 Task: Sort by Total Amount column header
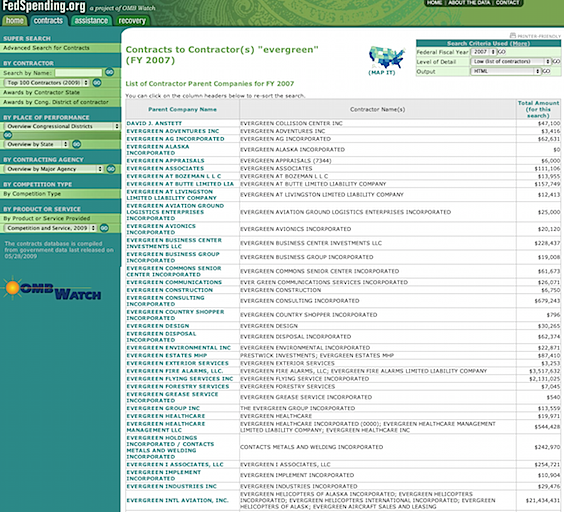[x=538, y=109]
